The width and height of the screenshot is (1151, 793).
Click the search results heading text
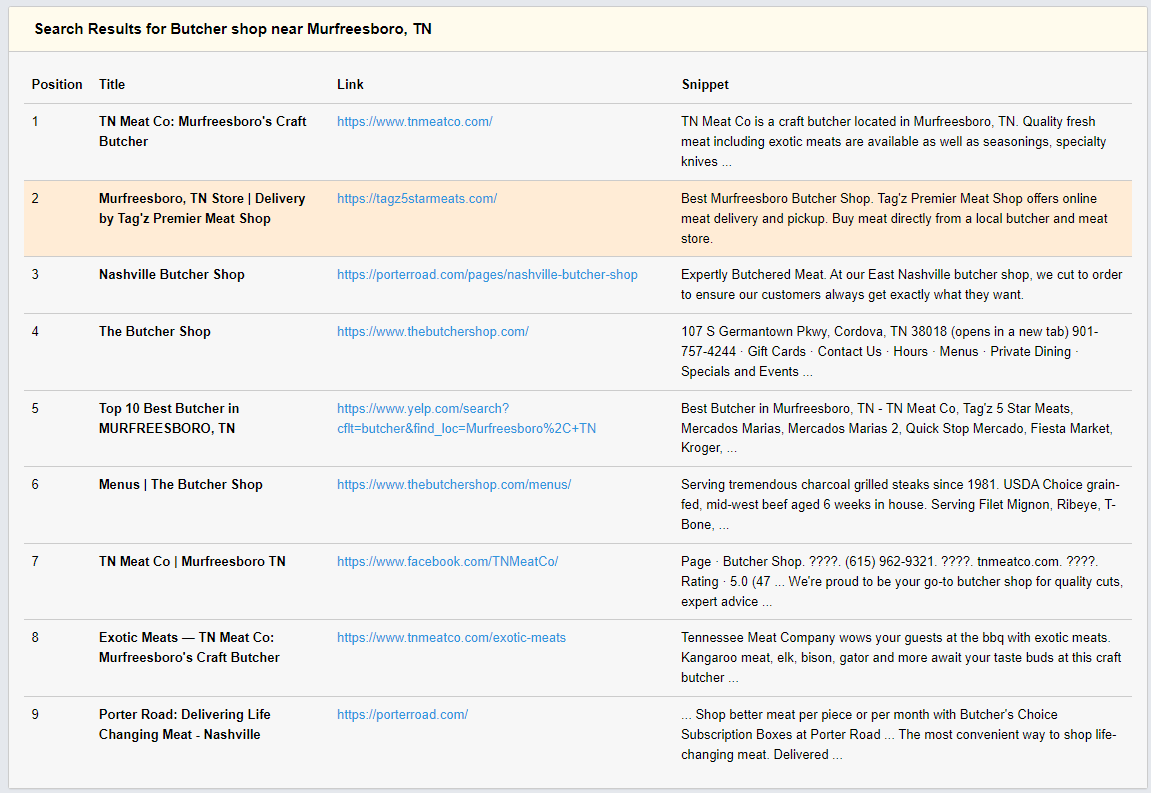[x=233, y=29]
